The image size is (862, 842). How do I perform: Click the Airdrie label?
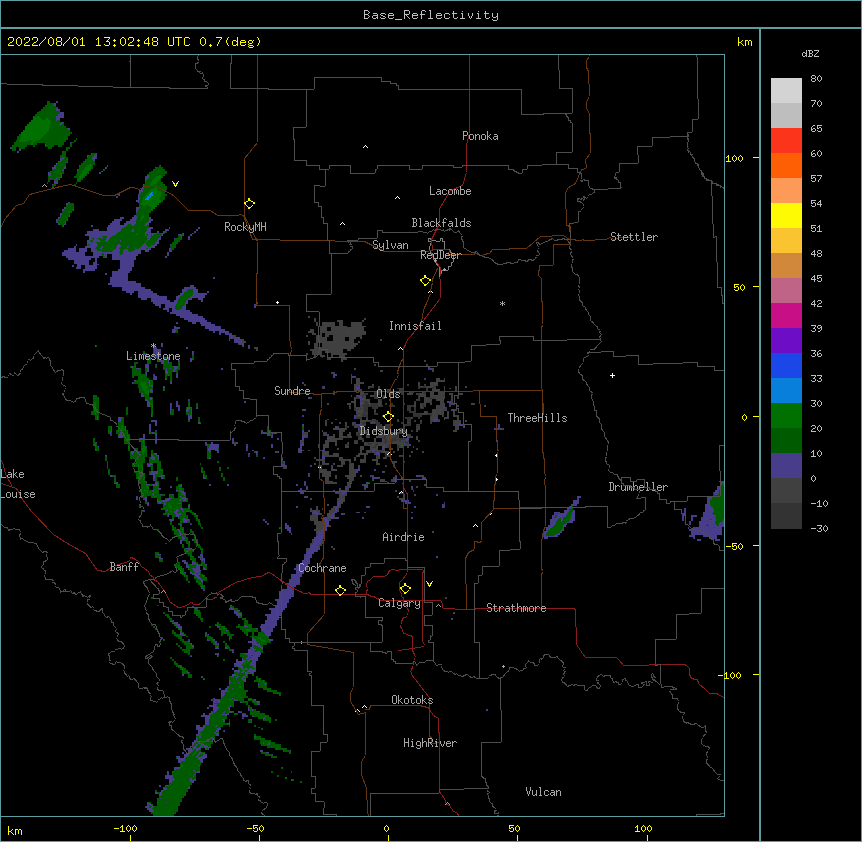pyautogui.click(x=404, y=537)
